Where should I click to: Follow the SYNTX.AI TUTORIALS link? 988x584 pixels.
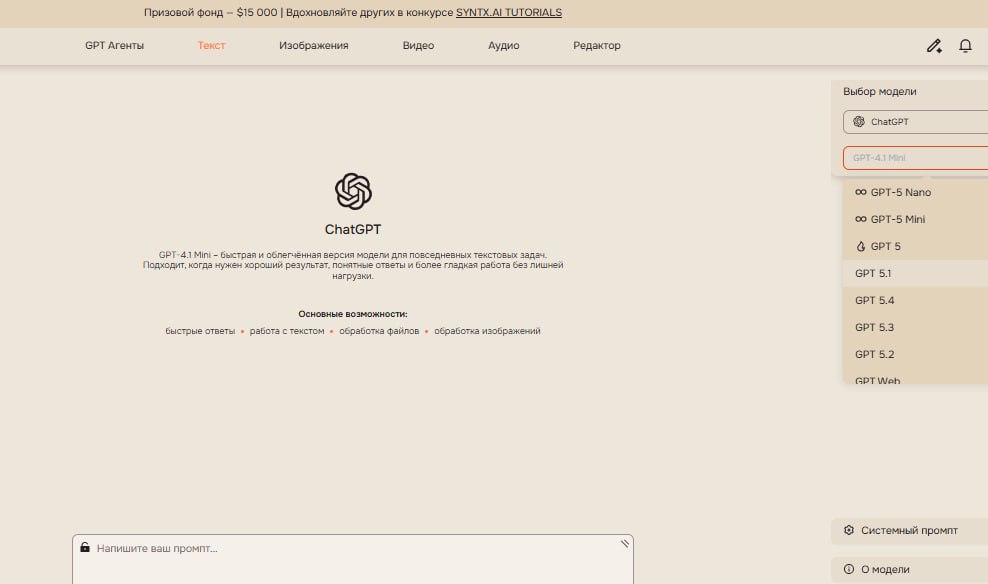pos(508,13)
